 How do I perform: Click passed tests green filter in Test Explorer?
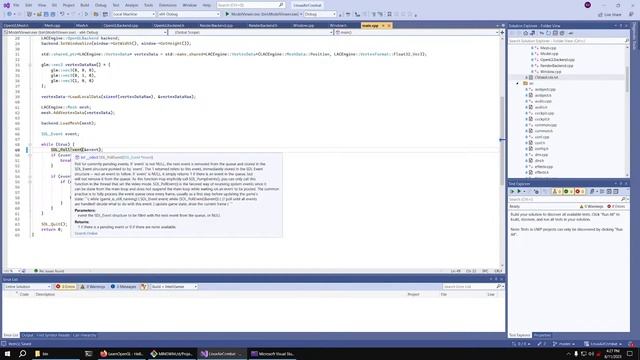[x=568, y=191]
